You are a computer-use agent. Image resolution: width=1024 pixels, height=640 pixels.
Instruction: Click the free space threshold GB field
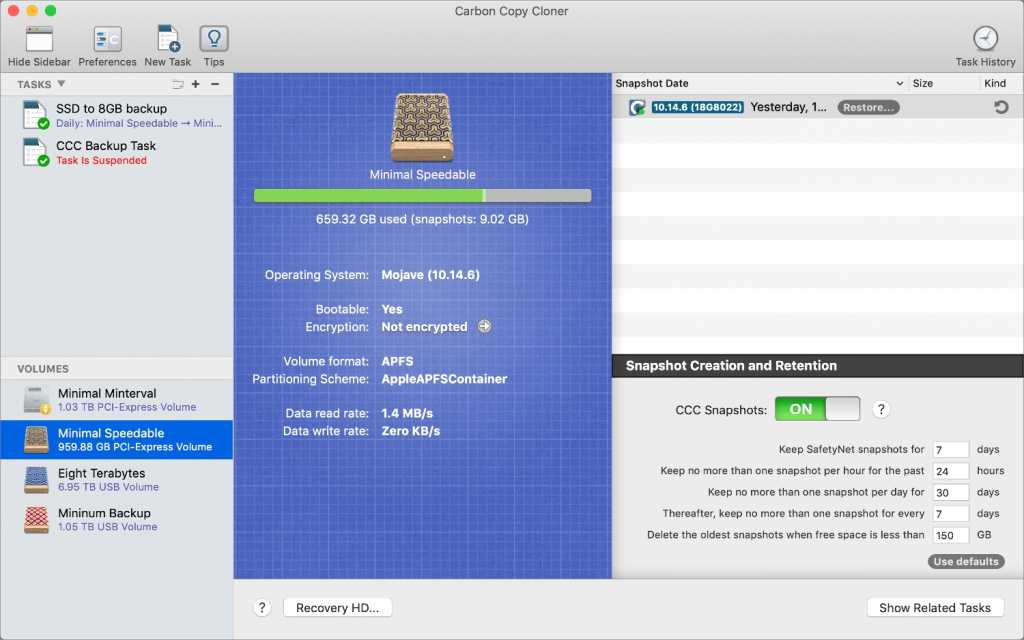[x=950, y=536]
